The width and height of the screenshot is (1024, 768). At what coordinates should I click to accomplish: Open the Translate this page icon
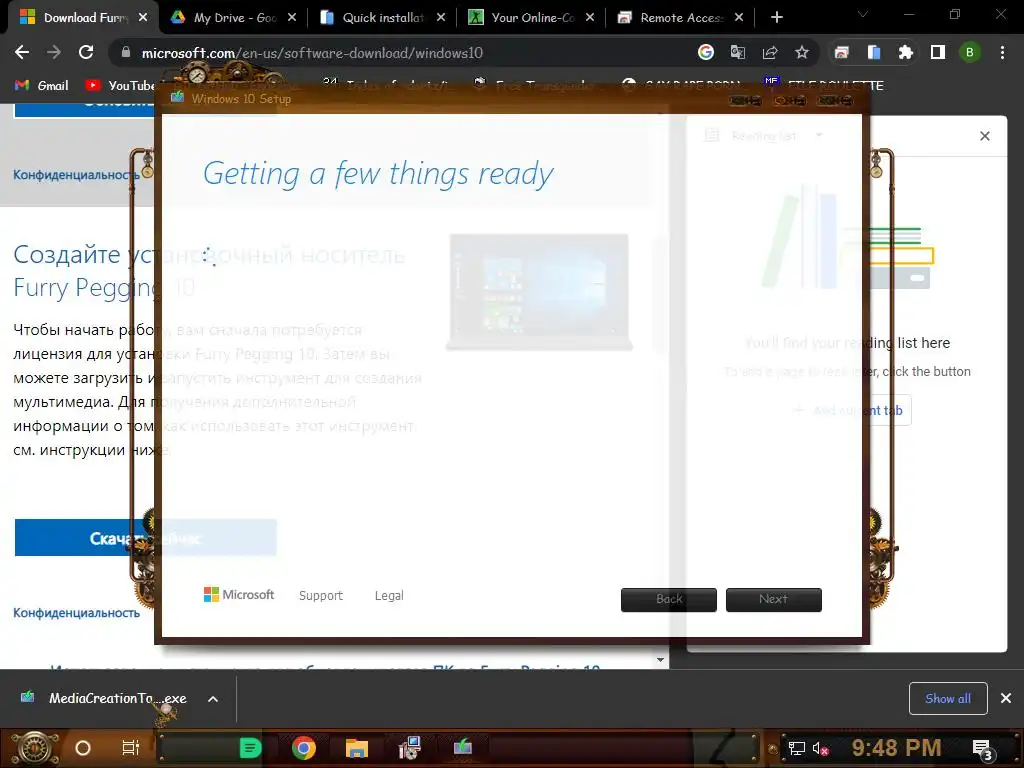coord(737,52)
